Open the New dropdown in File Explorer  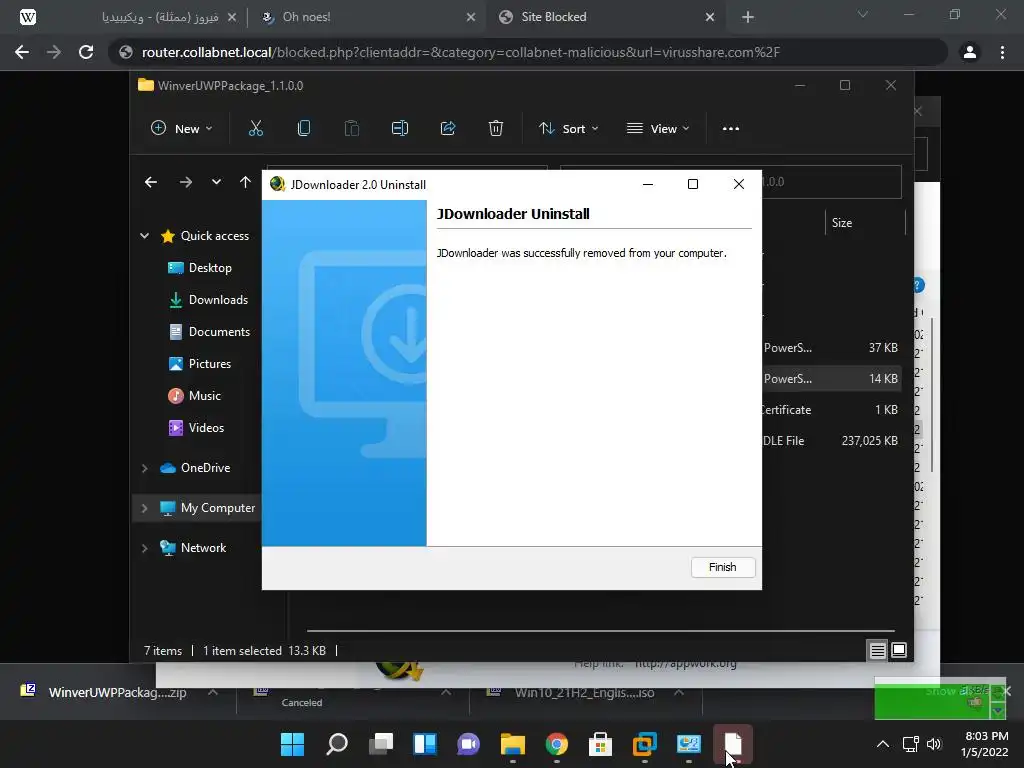tap(182, 129)
